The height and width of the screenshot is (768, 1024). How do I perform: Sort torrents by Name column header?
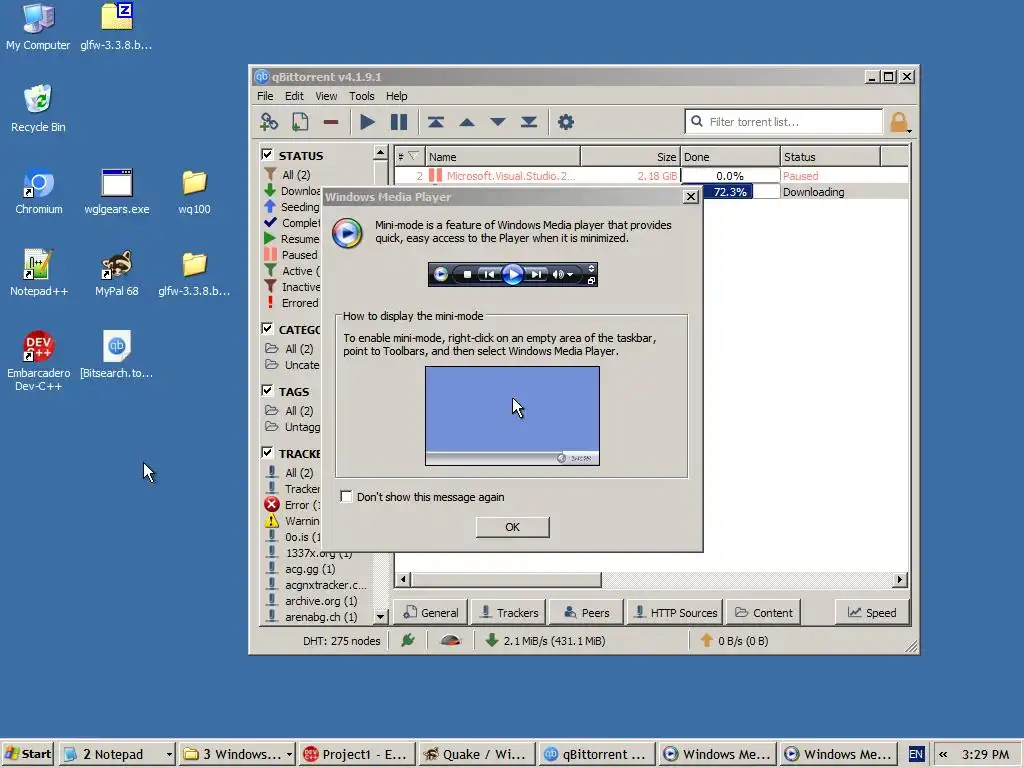click(x=503, y=157)
